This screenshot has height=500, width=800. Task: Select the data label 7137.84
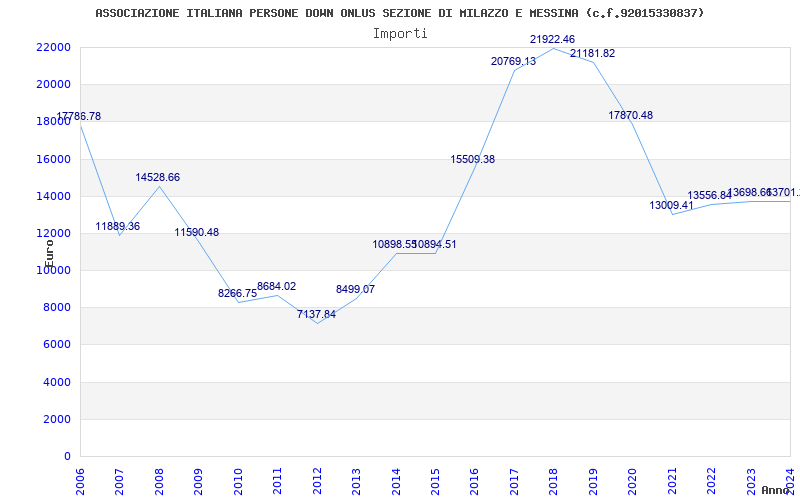pos(316,314)
